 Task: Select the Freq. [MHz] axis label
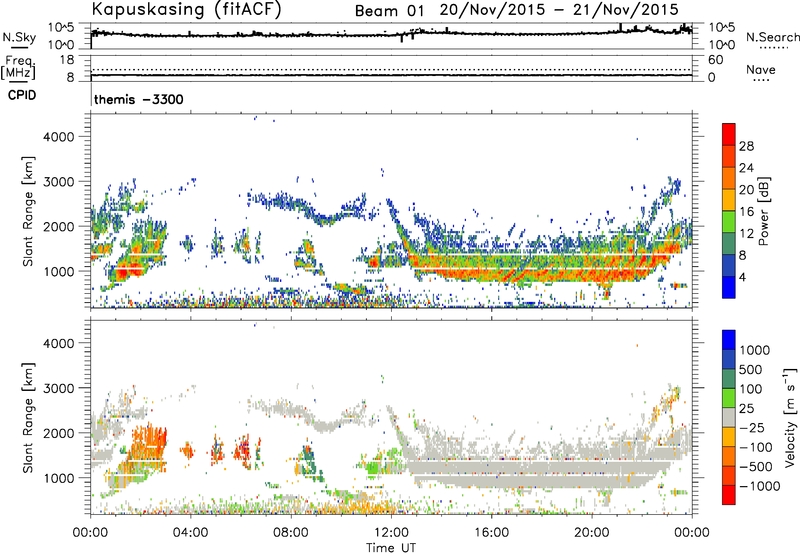19,68
